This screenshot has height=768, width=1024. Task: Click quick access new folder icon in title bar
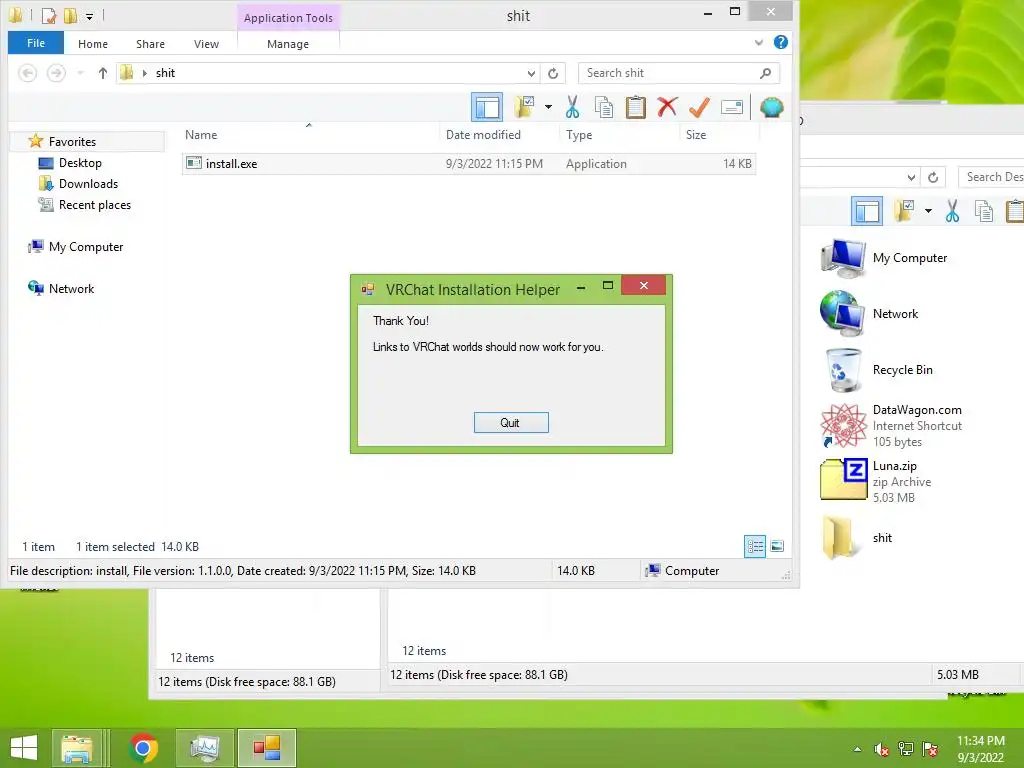pyautogui.click(x=70, y=15)
